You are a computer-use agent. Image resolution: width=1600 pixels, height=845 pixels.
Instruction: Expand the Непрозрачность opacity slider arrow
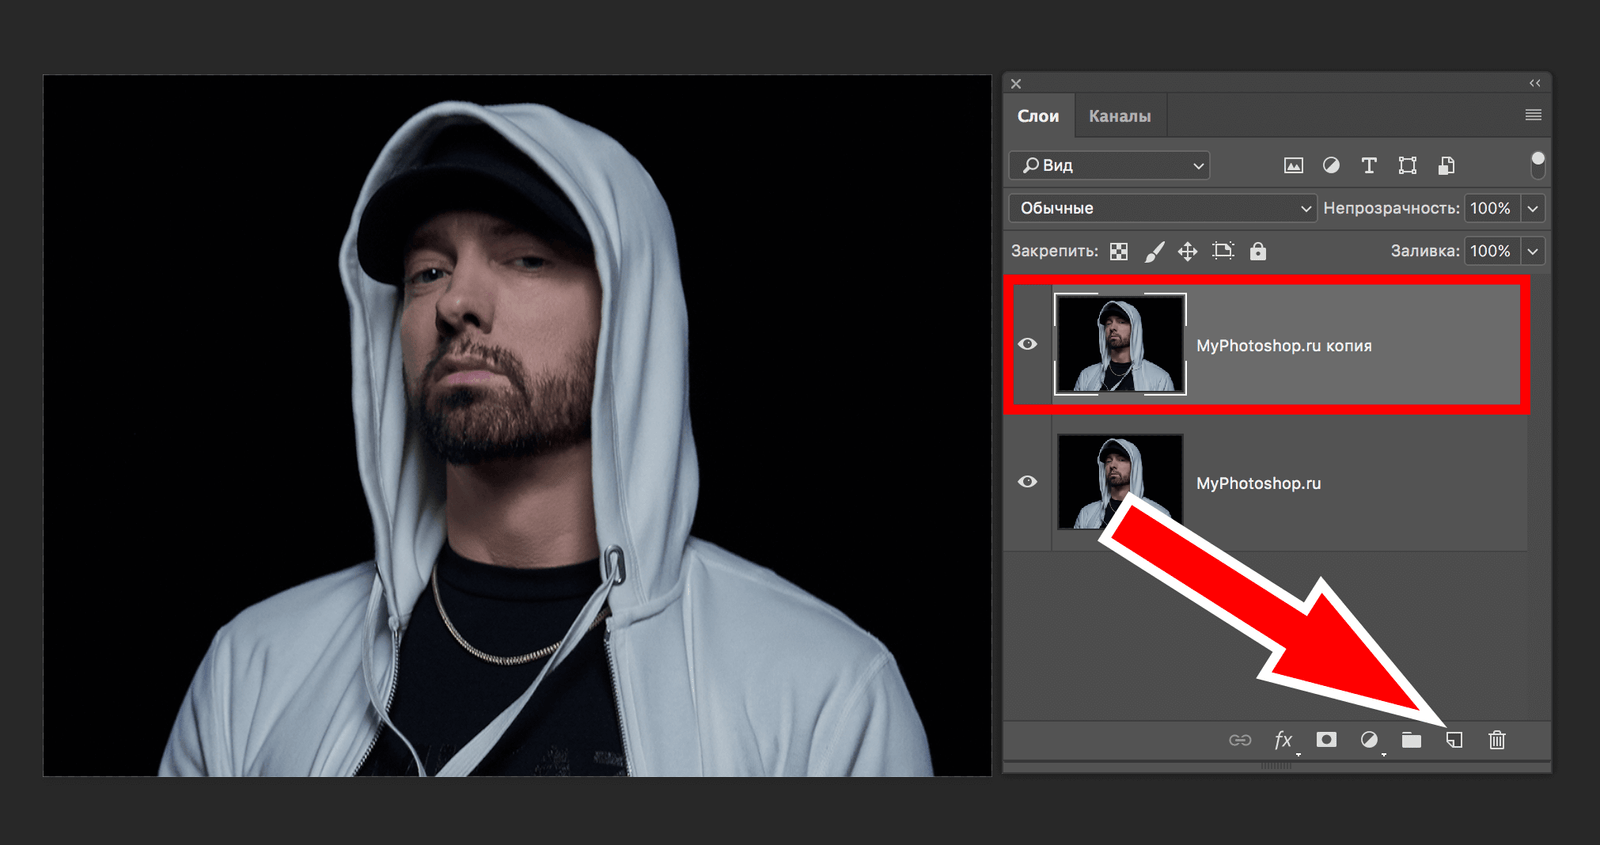[x=1532, y=208]
